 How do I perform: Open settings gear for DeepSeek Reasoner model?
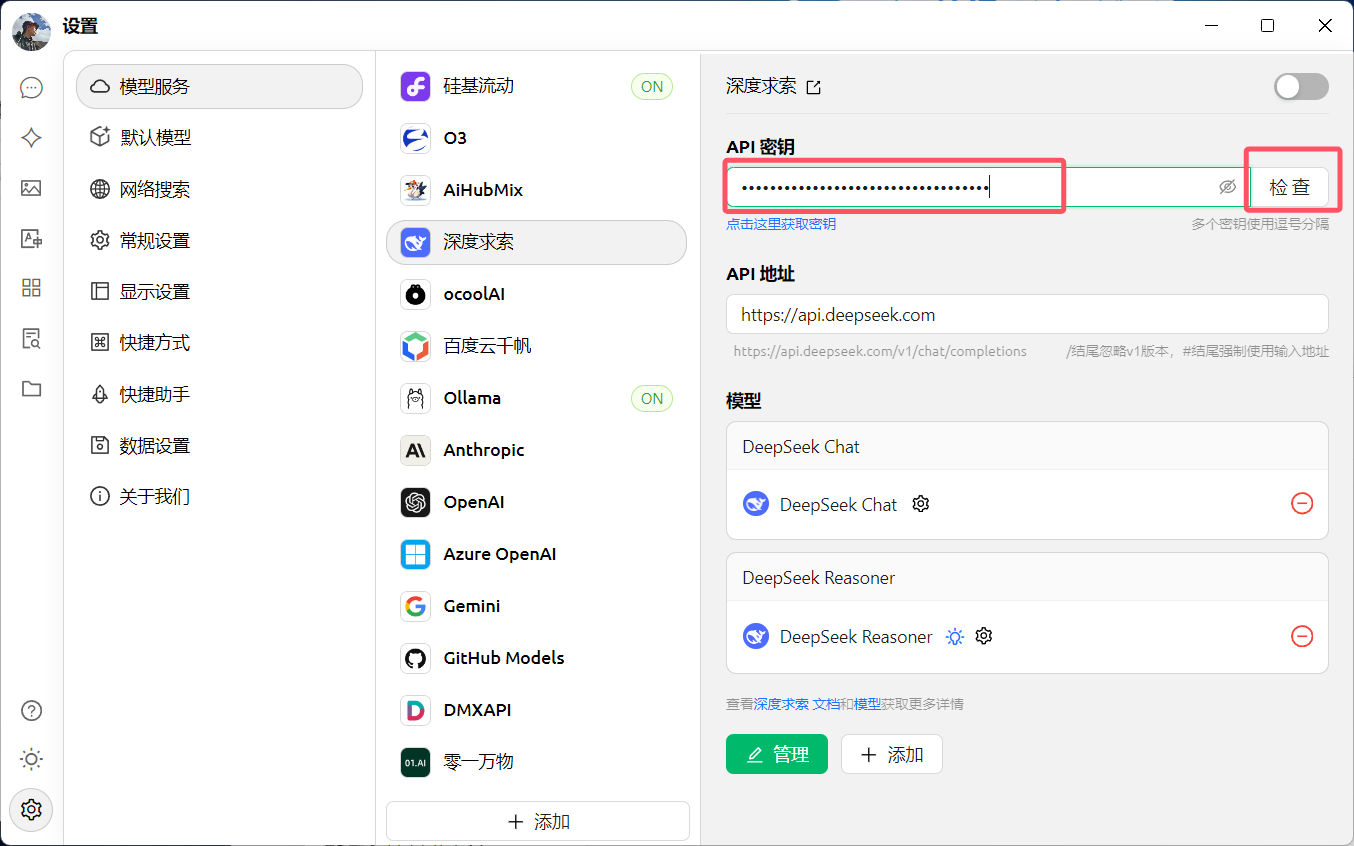[984, 636]
